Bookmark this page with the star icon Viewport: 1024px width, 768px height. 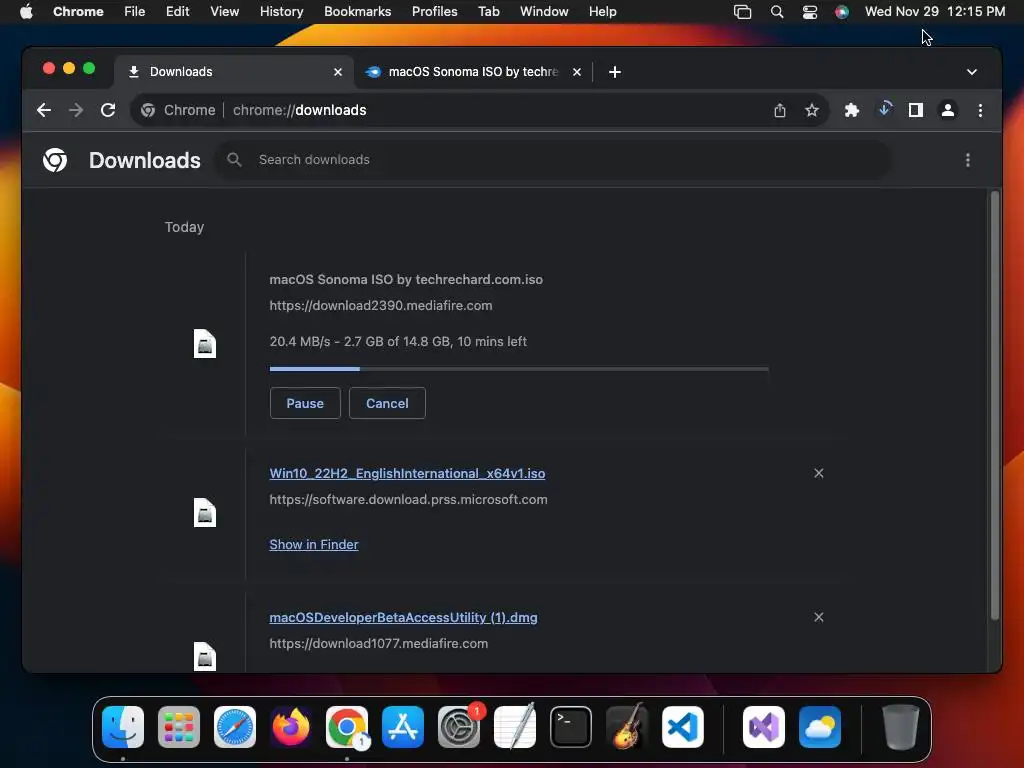click(x=812, y=110)
